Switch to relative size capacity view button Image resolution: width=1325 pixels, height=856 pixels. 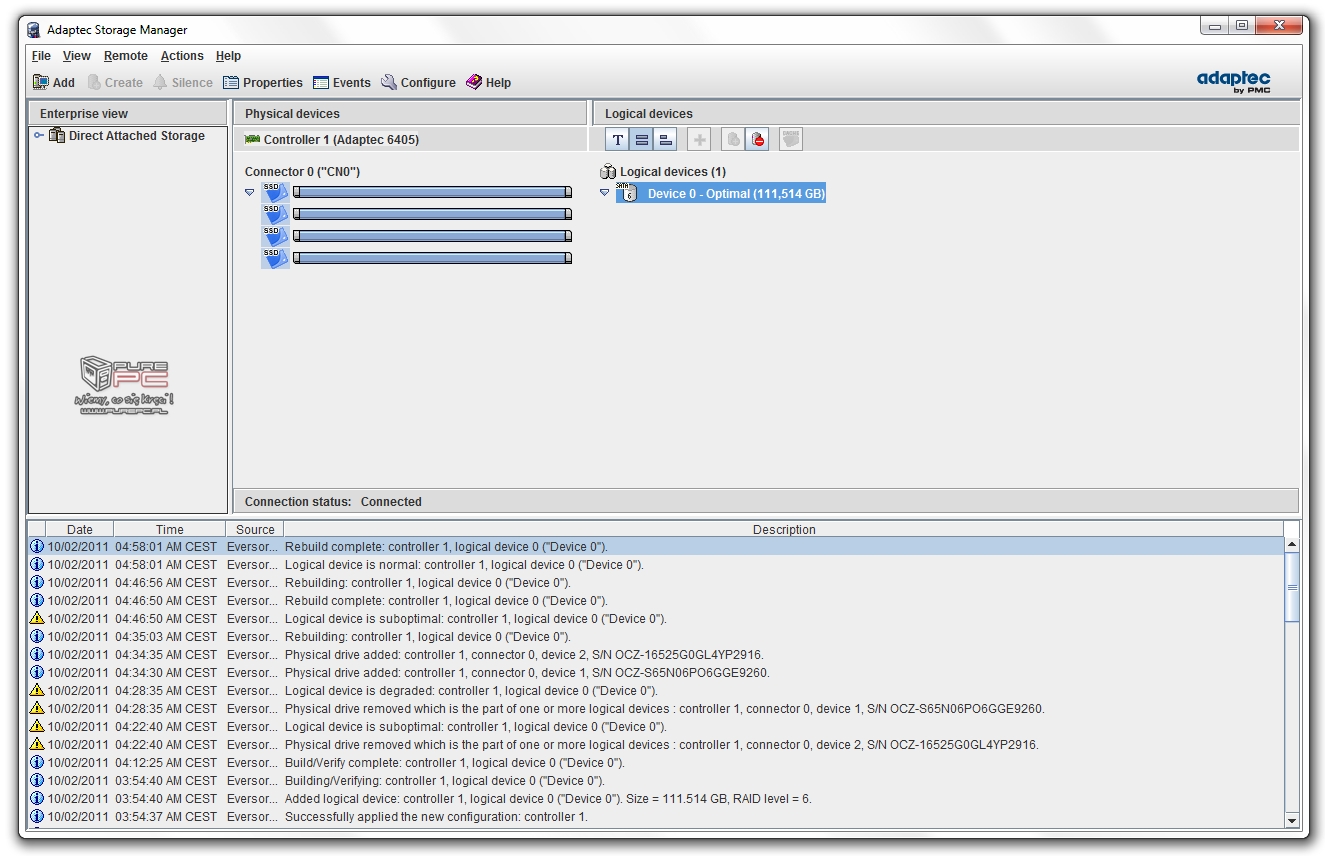[665, 140]
